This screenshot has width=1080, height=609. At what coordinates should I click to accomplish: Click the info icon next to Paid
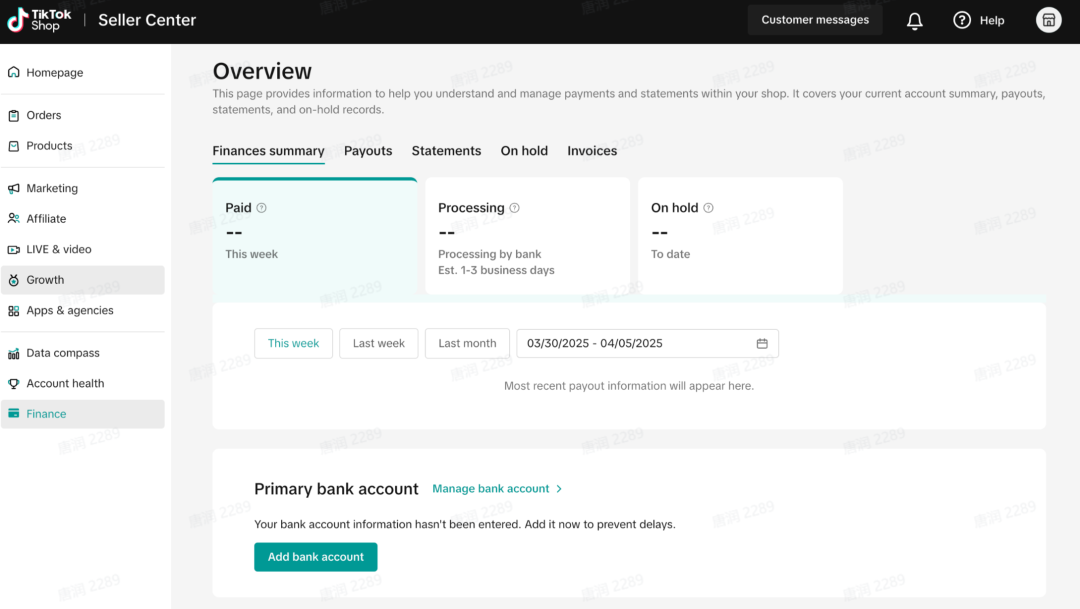262,208
